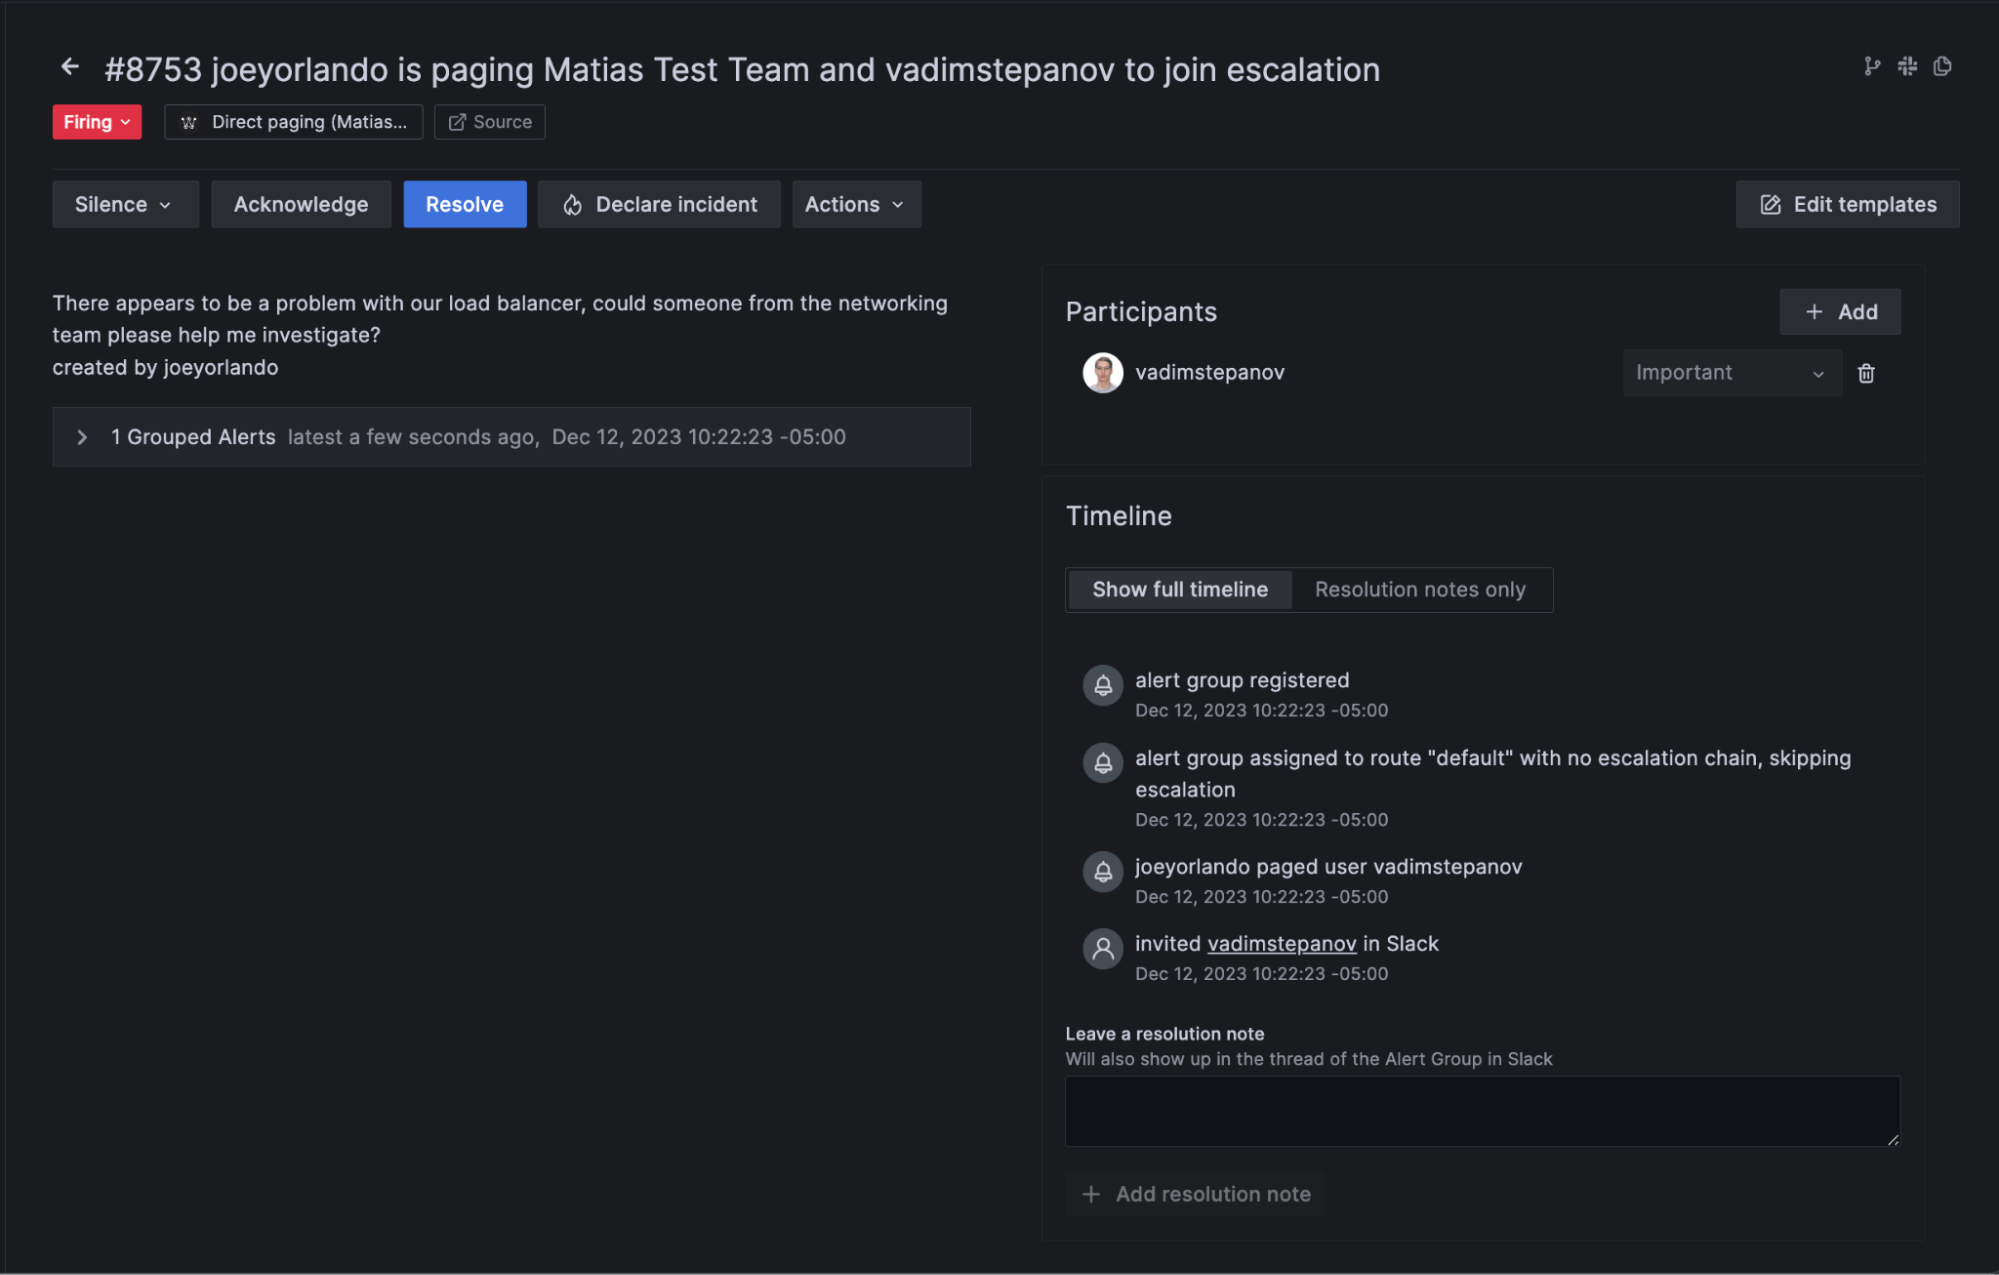
Task: Click the branch integration icon at top right
Action: 1872,66
